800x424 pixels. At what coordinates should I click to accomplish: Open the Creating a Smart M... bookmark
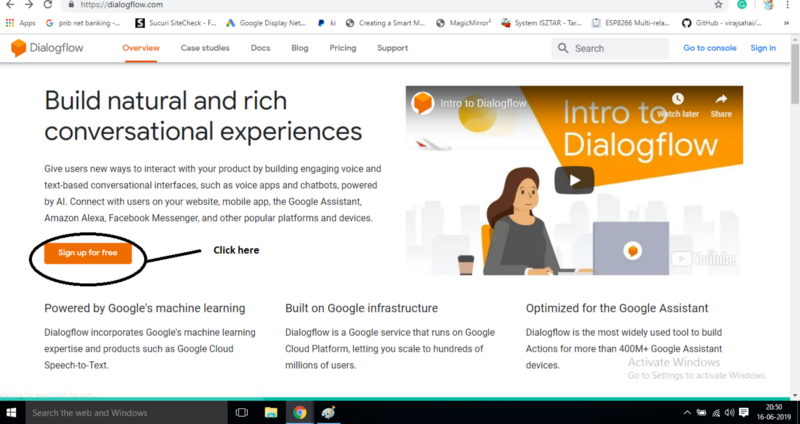pyautogui.click(x=385, y=23)
